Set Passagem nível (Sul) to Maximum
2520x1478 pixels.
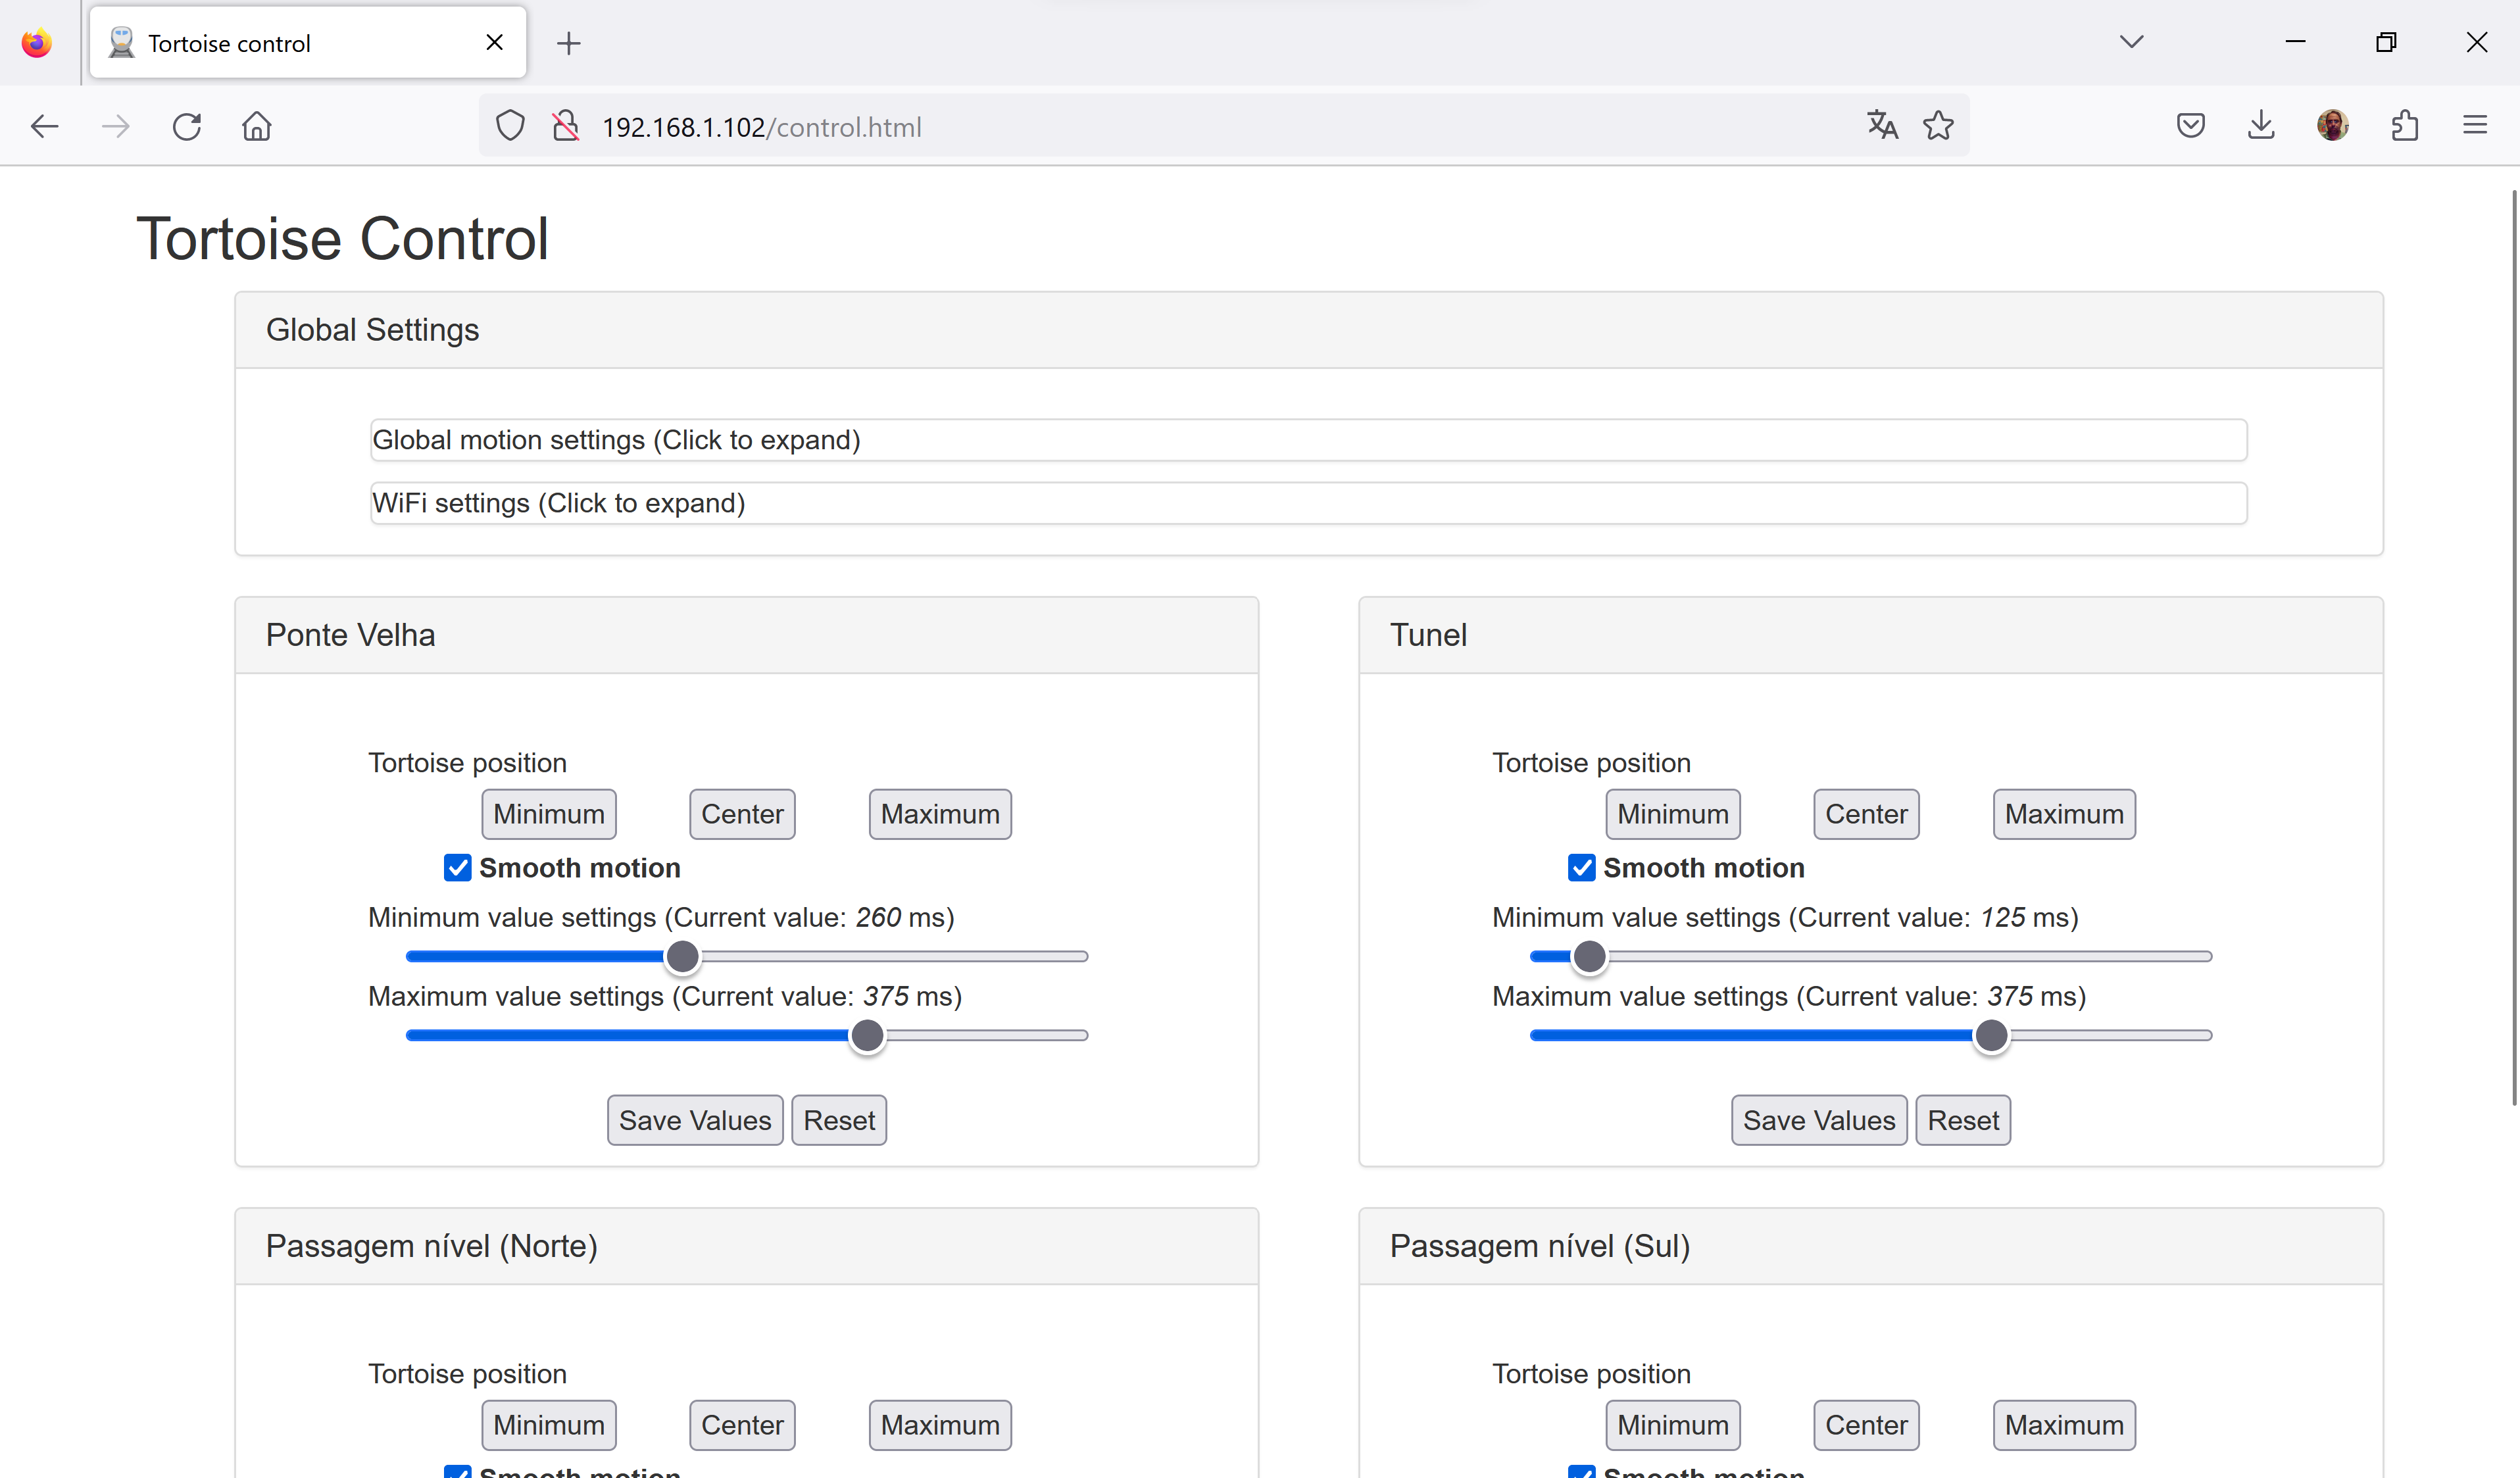[2064, 1425]
